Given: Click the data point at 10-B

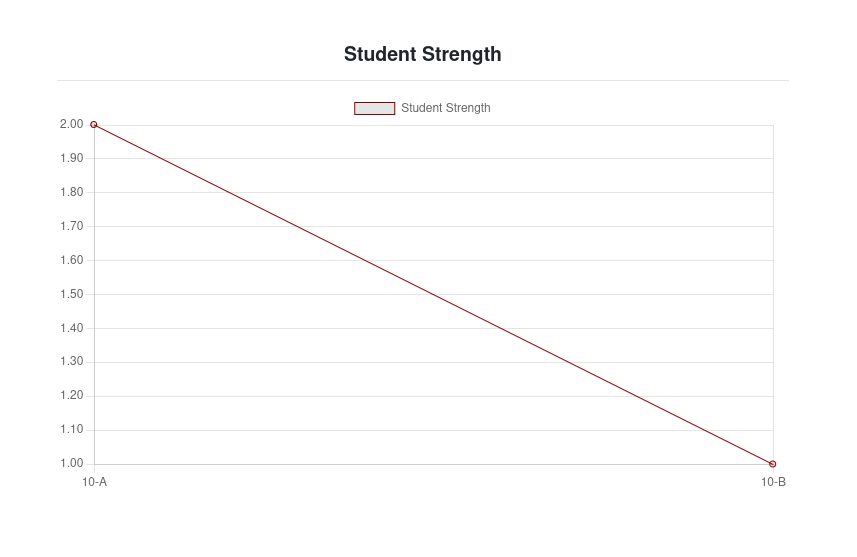Looking at the screenshot, I should [x=773, y=464].
